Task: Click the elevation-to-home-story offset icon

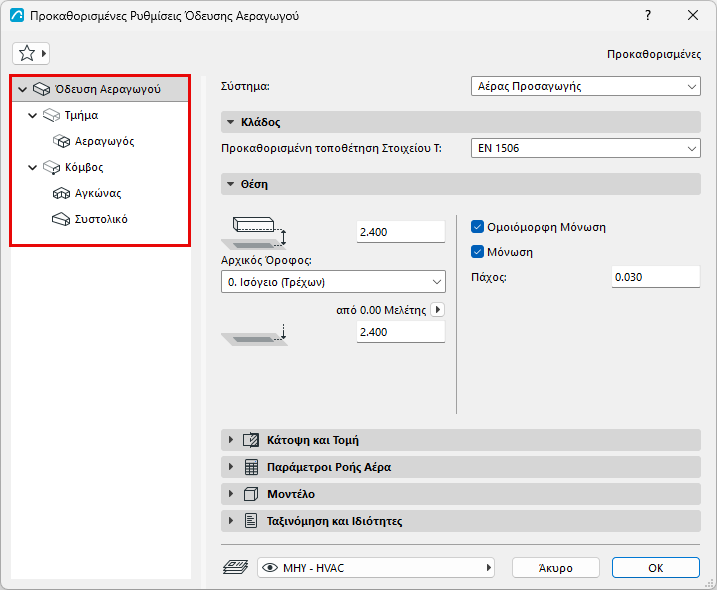Action: pyautogui.click(x=254, y=232)
